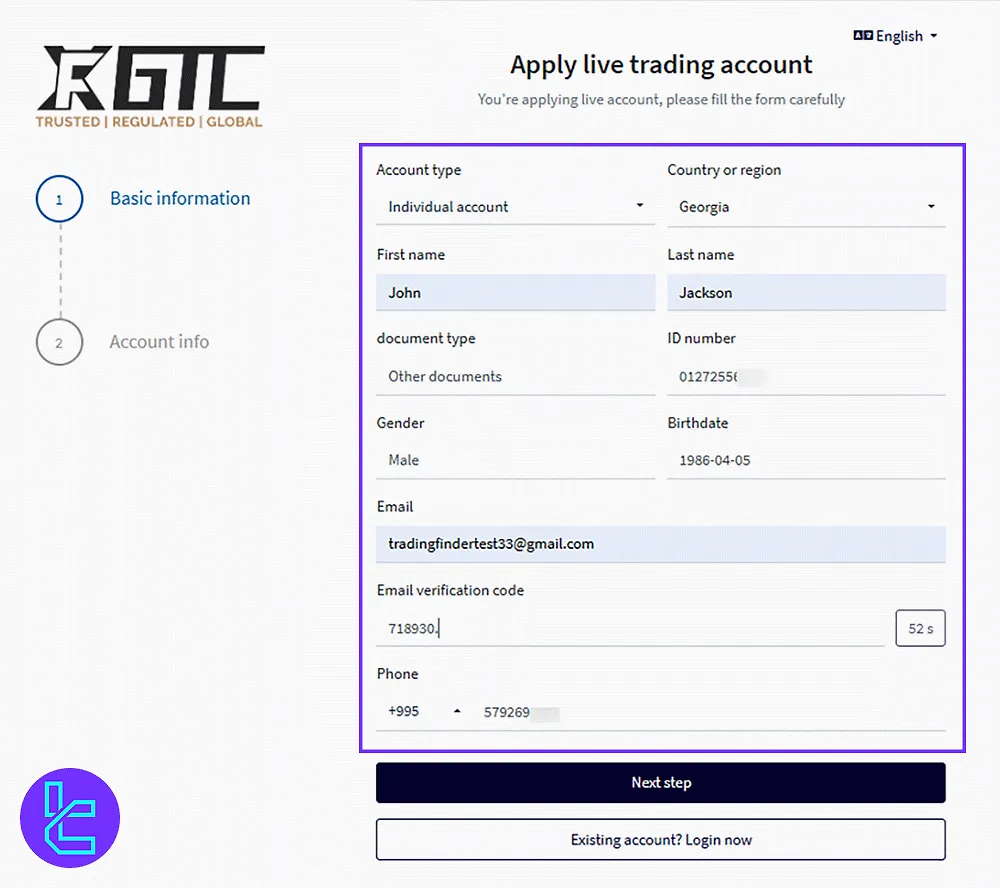Click the GTC logo
Screen dimensions: 1000x888
pos(150,87)
